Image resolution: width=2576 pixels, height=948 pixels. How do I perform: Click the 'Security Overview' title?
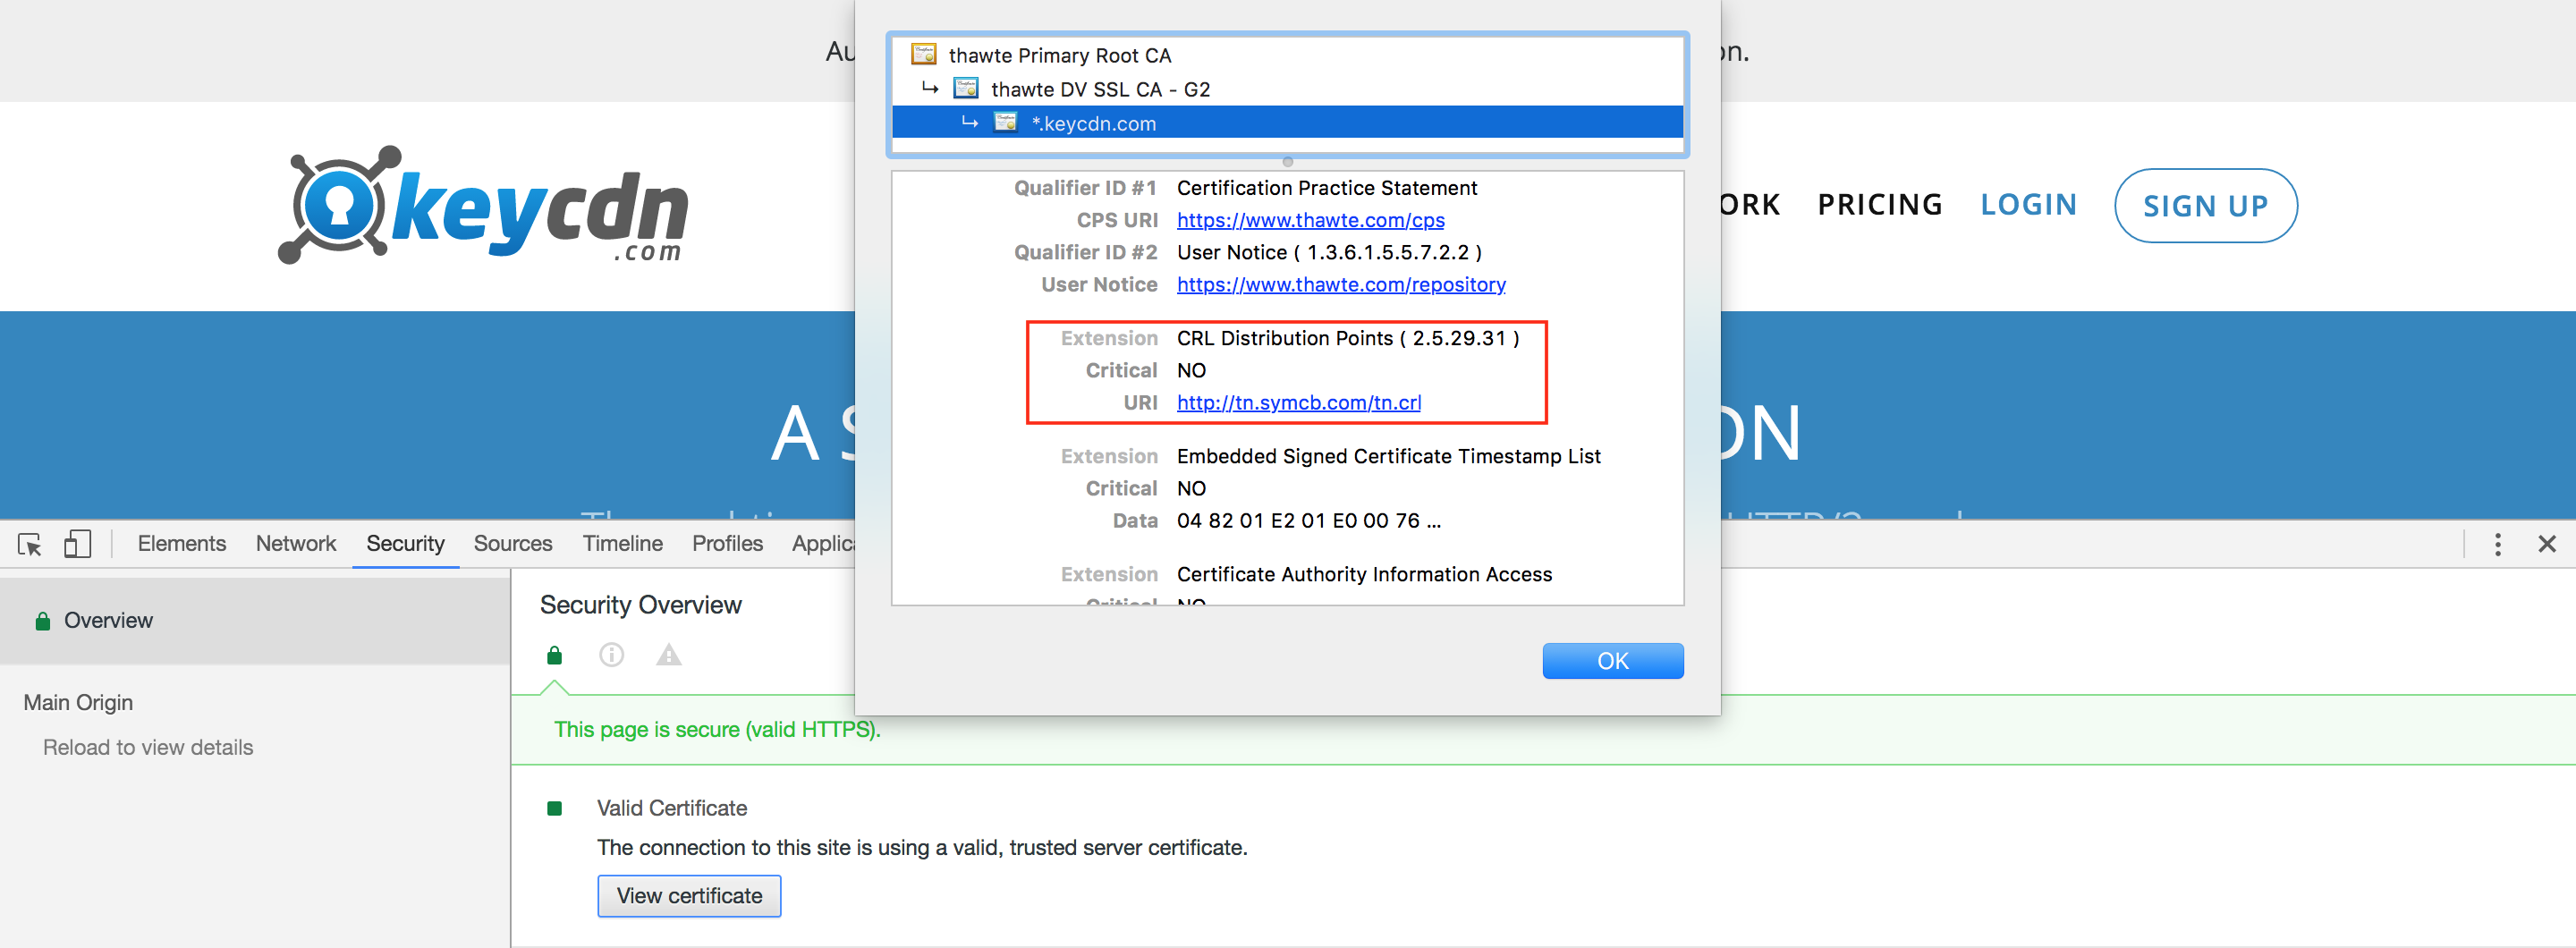(640, 605)
